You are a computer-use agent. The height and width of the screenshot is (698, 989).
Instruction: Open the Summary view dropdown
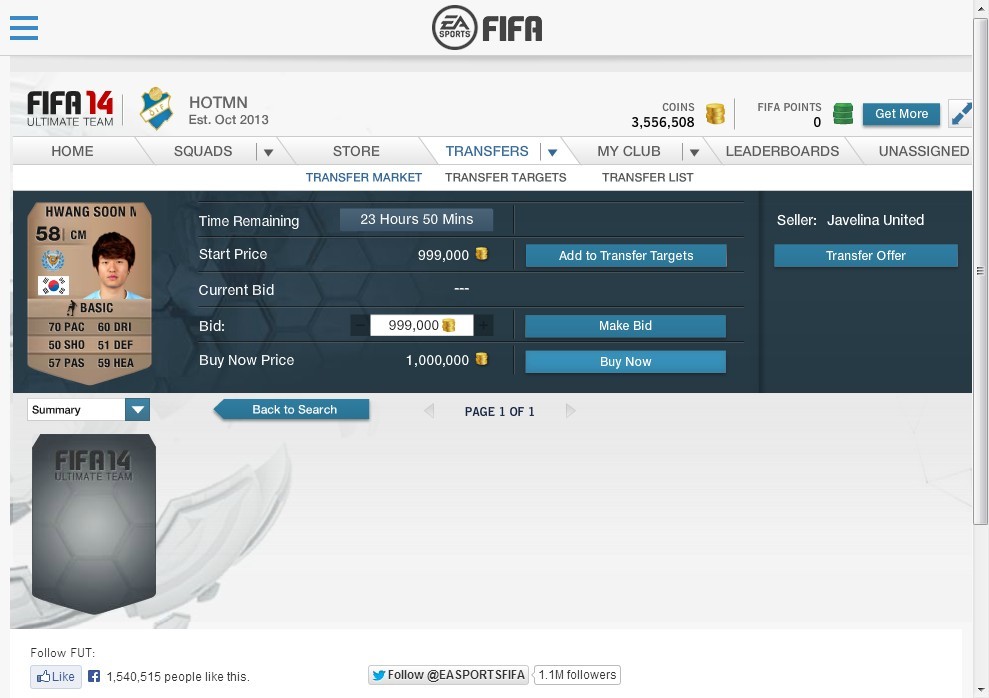88,410
